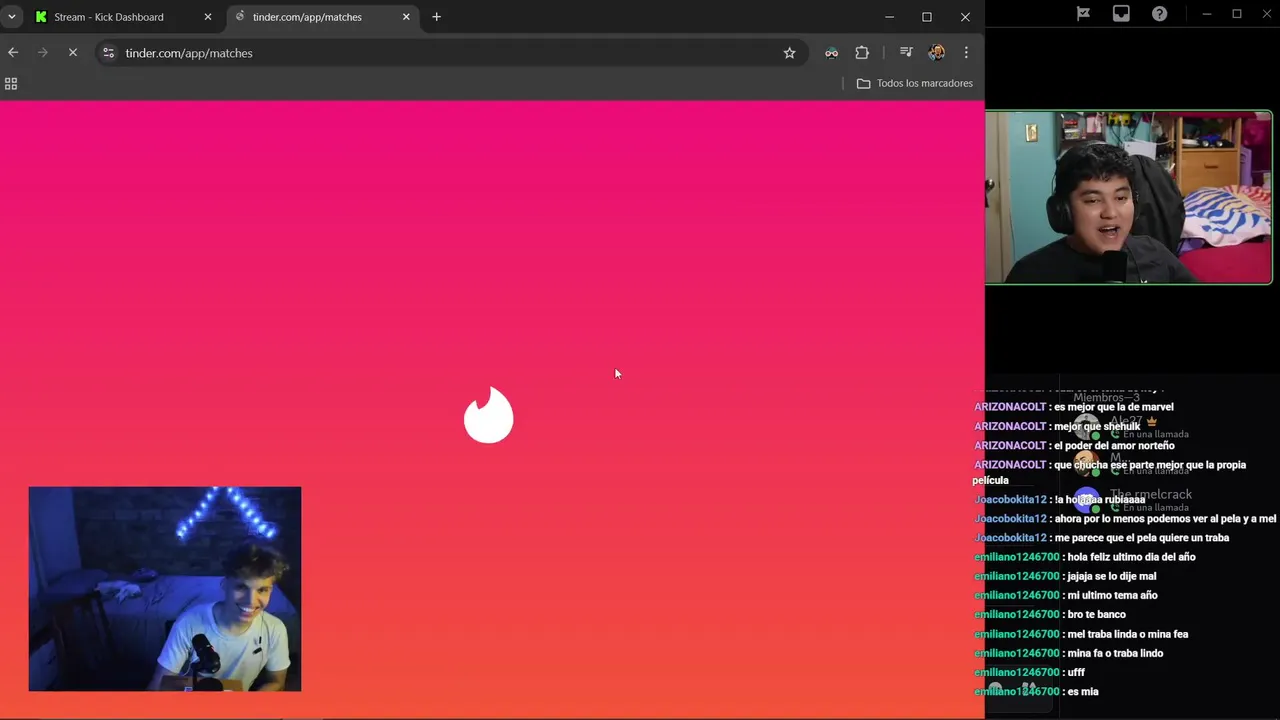Minimize the Chrome browser window
Image resolution: width=1280 pixels, height=720 pixels.
tap(889, 17)
